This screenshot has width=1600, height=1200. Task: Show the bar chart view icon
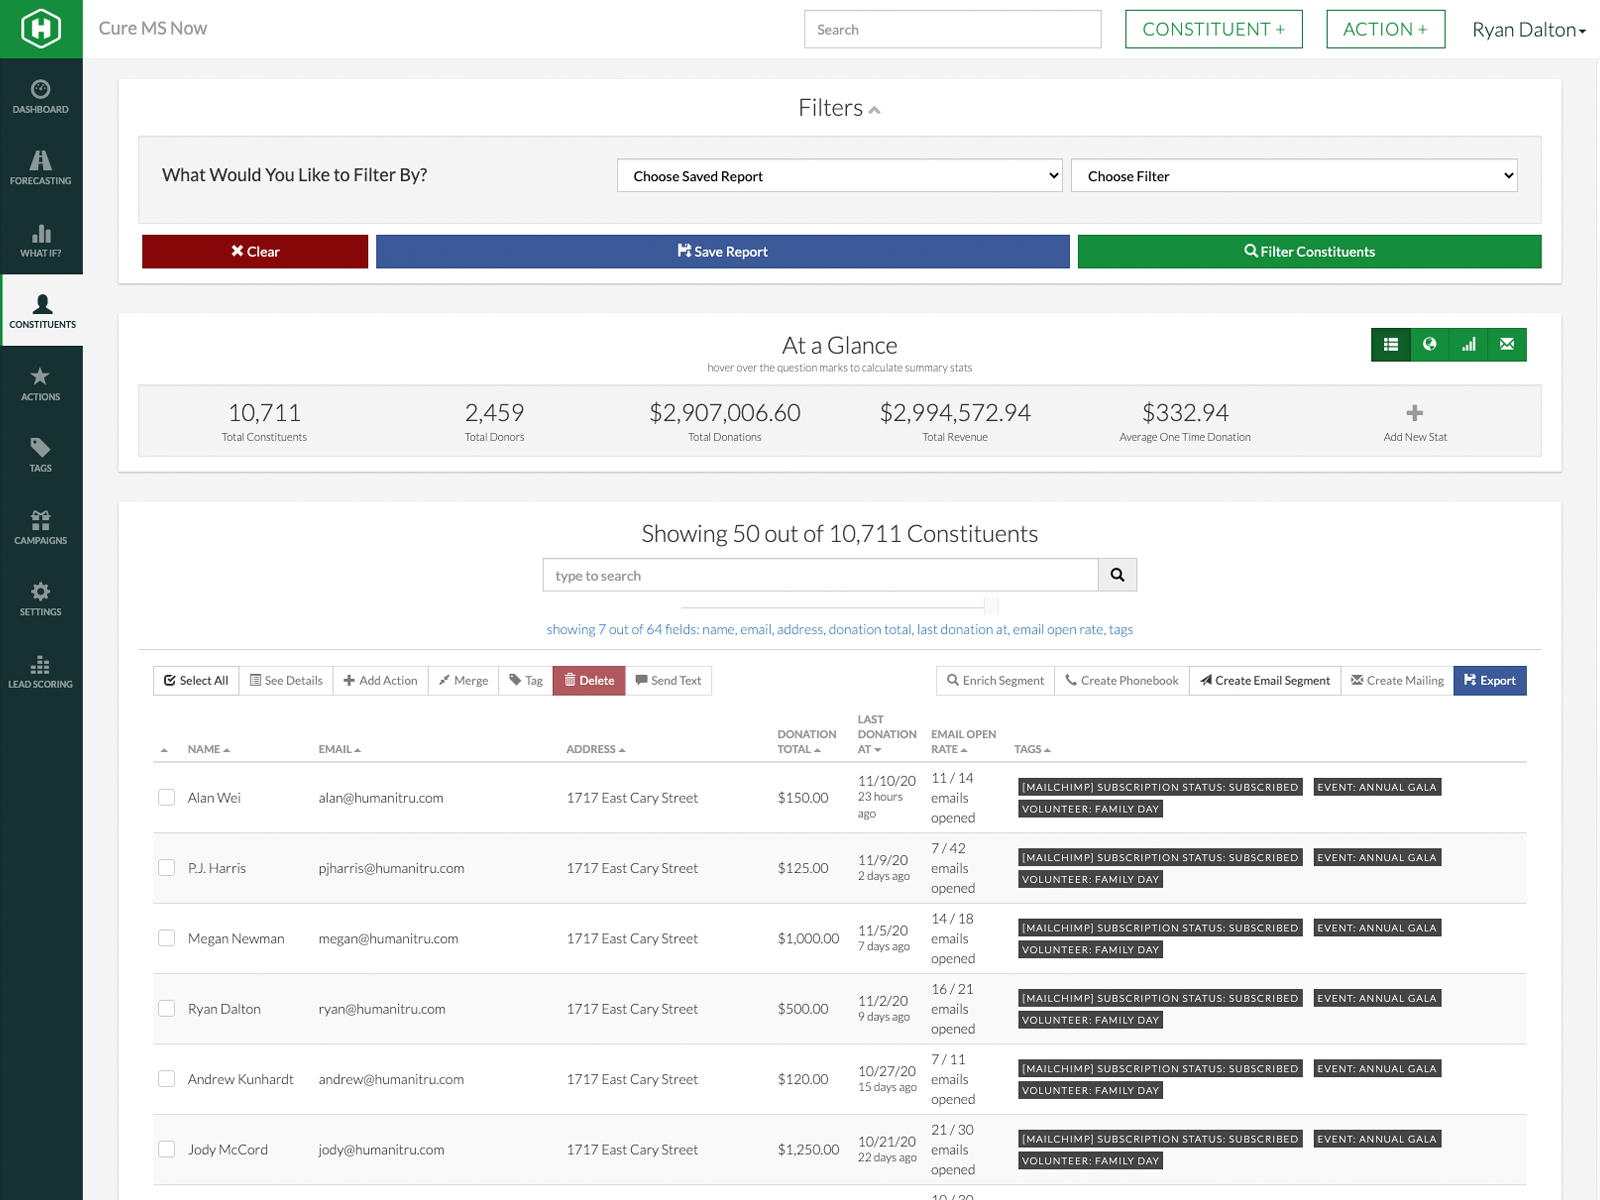tap(1468, 344)
